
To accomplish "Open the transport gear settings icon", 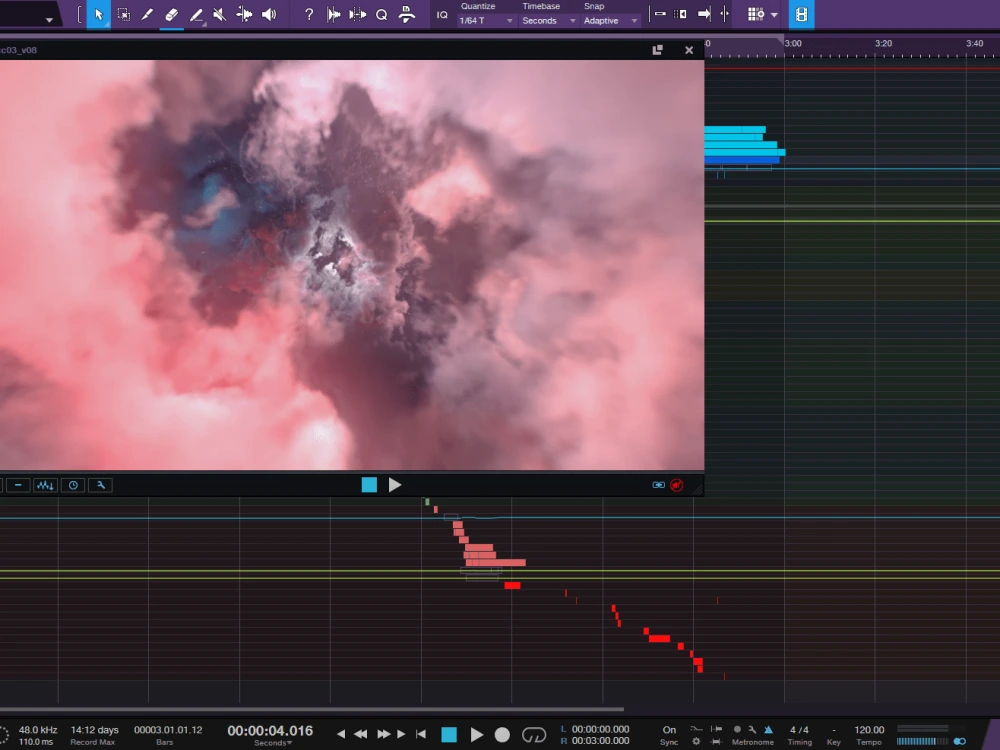I will coord(696,742).
